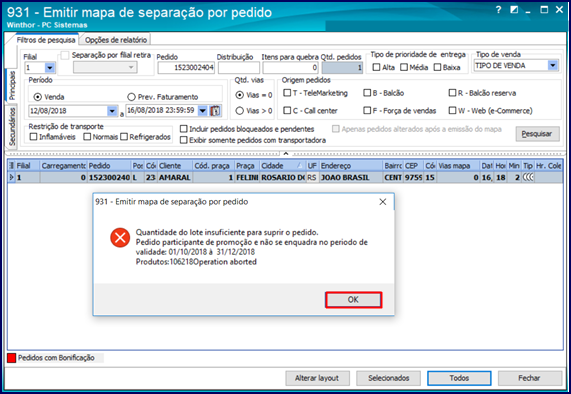This screenshot has width=571, height=394.
Task: Open start date 12/08/2018 dropdown
Action: pyautogui.click(x=112, y=111)
